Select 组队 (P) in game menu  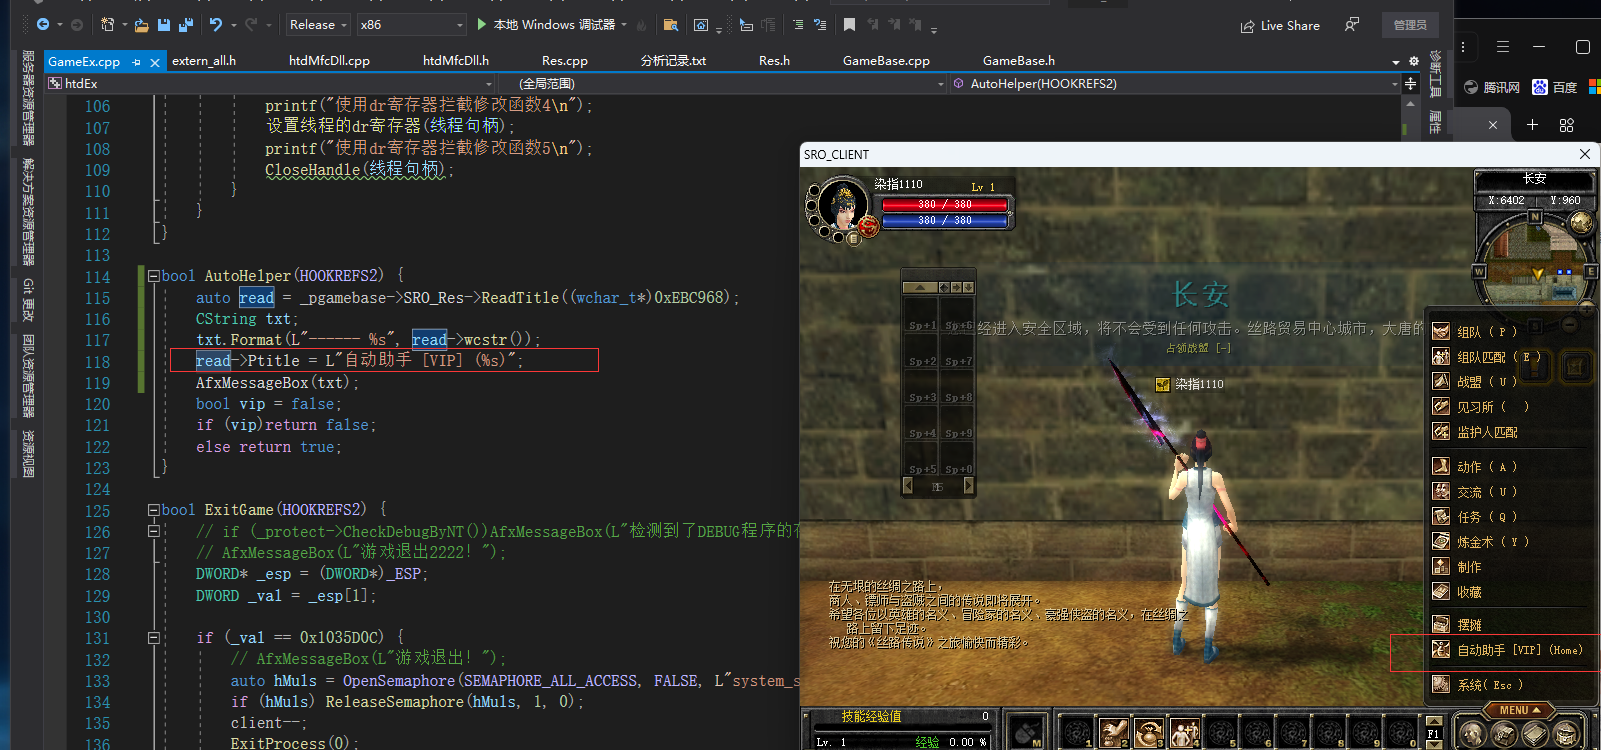pos(1487,332)
